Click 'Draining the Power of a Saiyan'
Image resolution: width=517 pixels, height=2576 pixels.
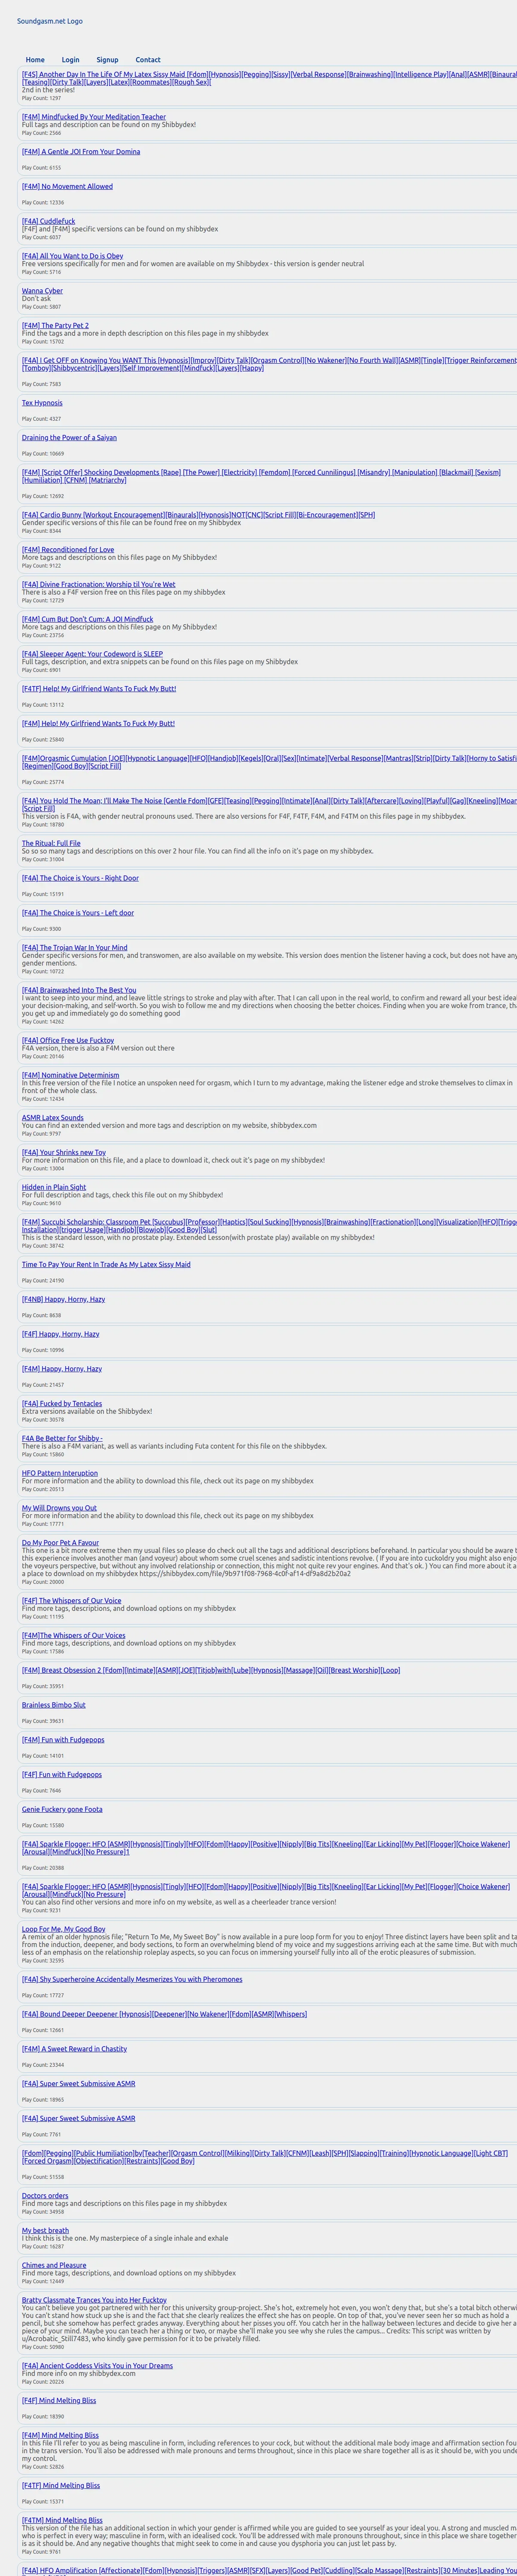point(69,437)
